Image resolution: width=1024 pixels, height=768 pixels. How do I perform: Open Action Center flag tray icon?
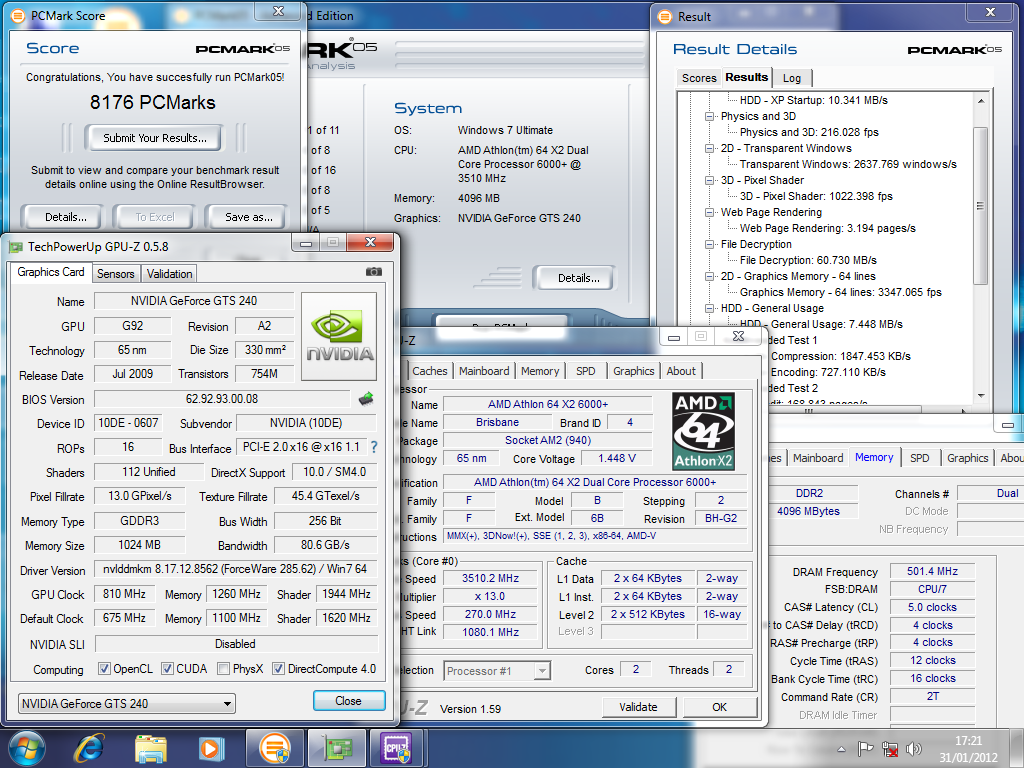(865, 748)
